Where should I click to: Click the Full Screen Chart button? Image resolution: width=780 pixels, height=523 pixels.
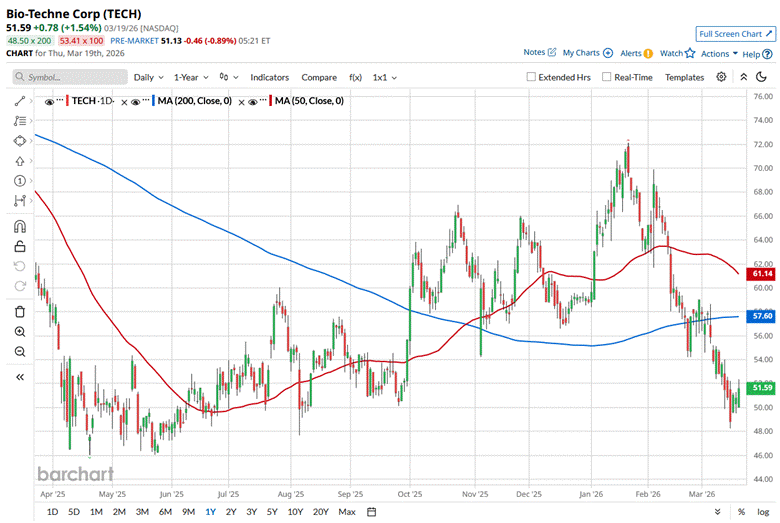pyautogui.click(x=736, y=33)
